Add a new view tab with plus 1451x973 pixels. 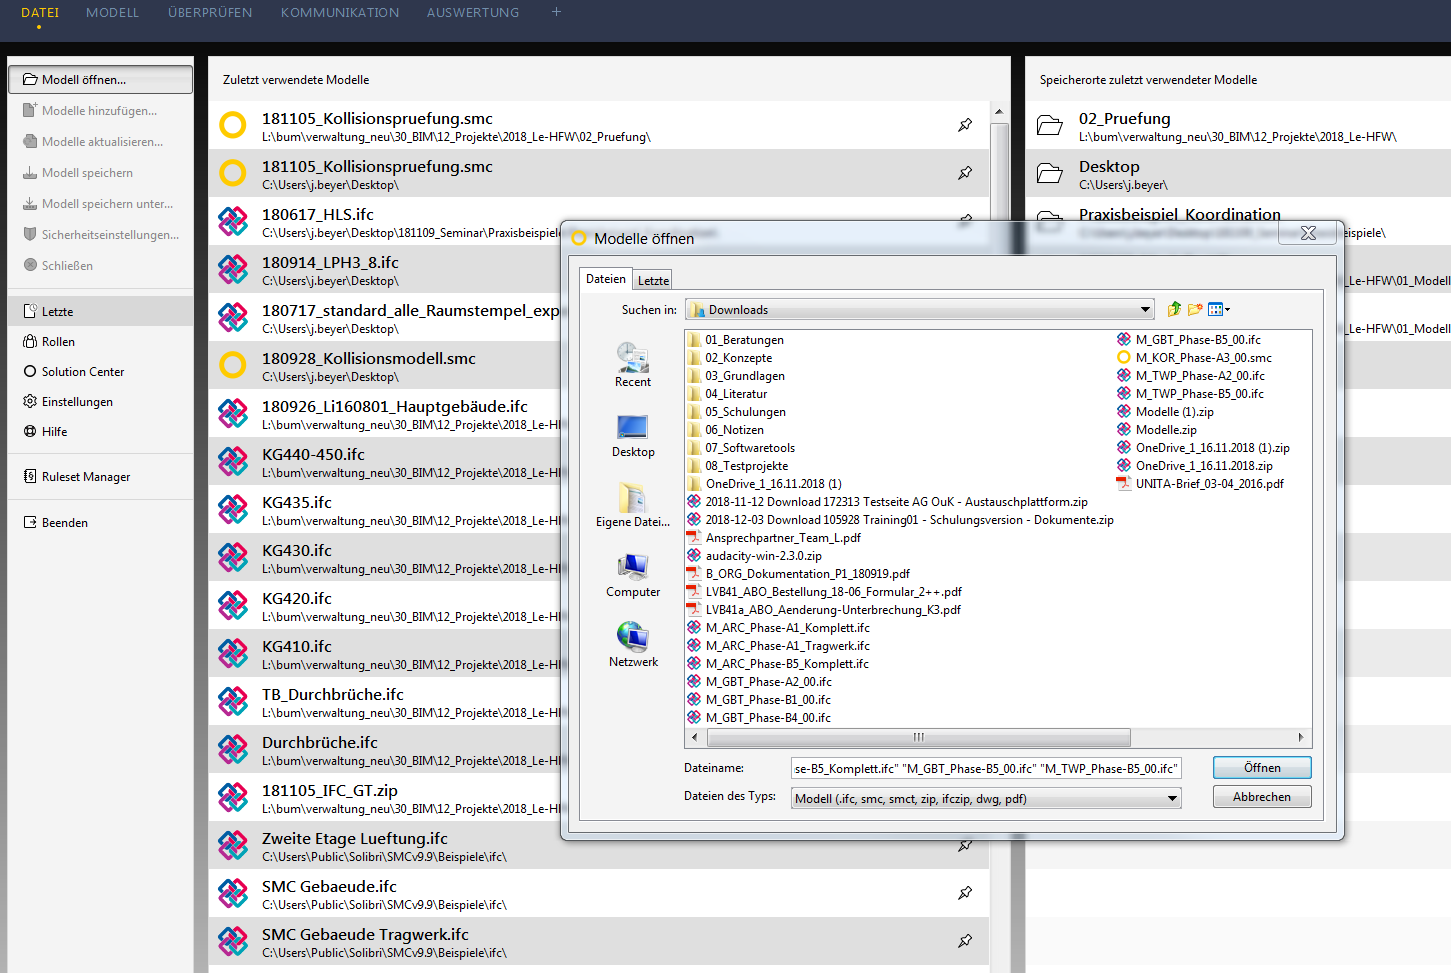(x=556, y=12)
